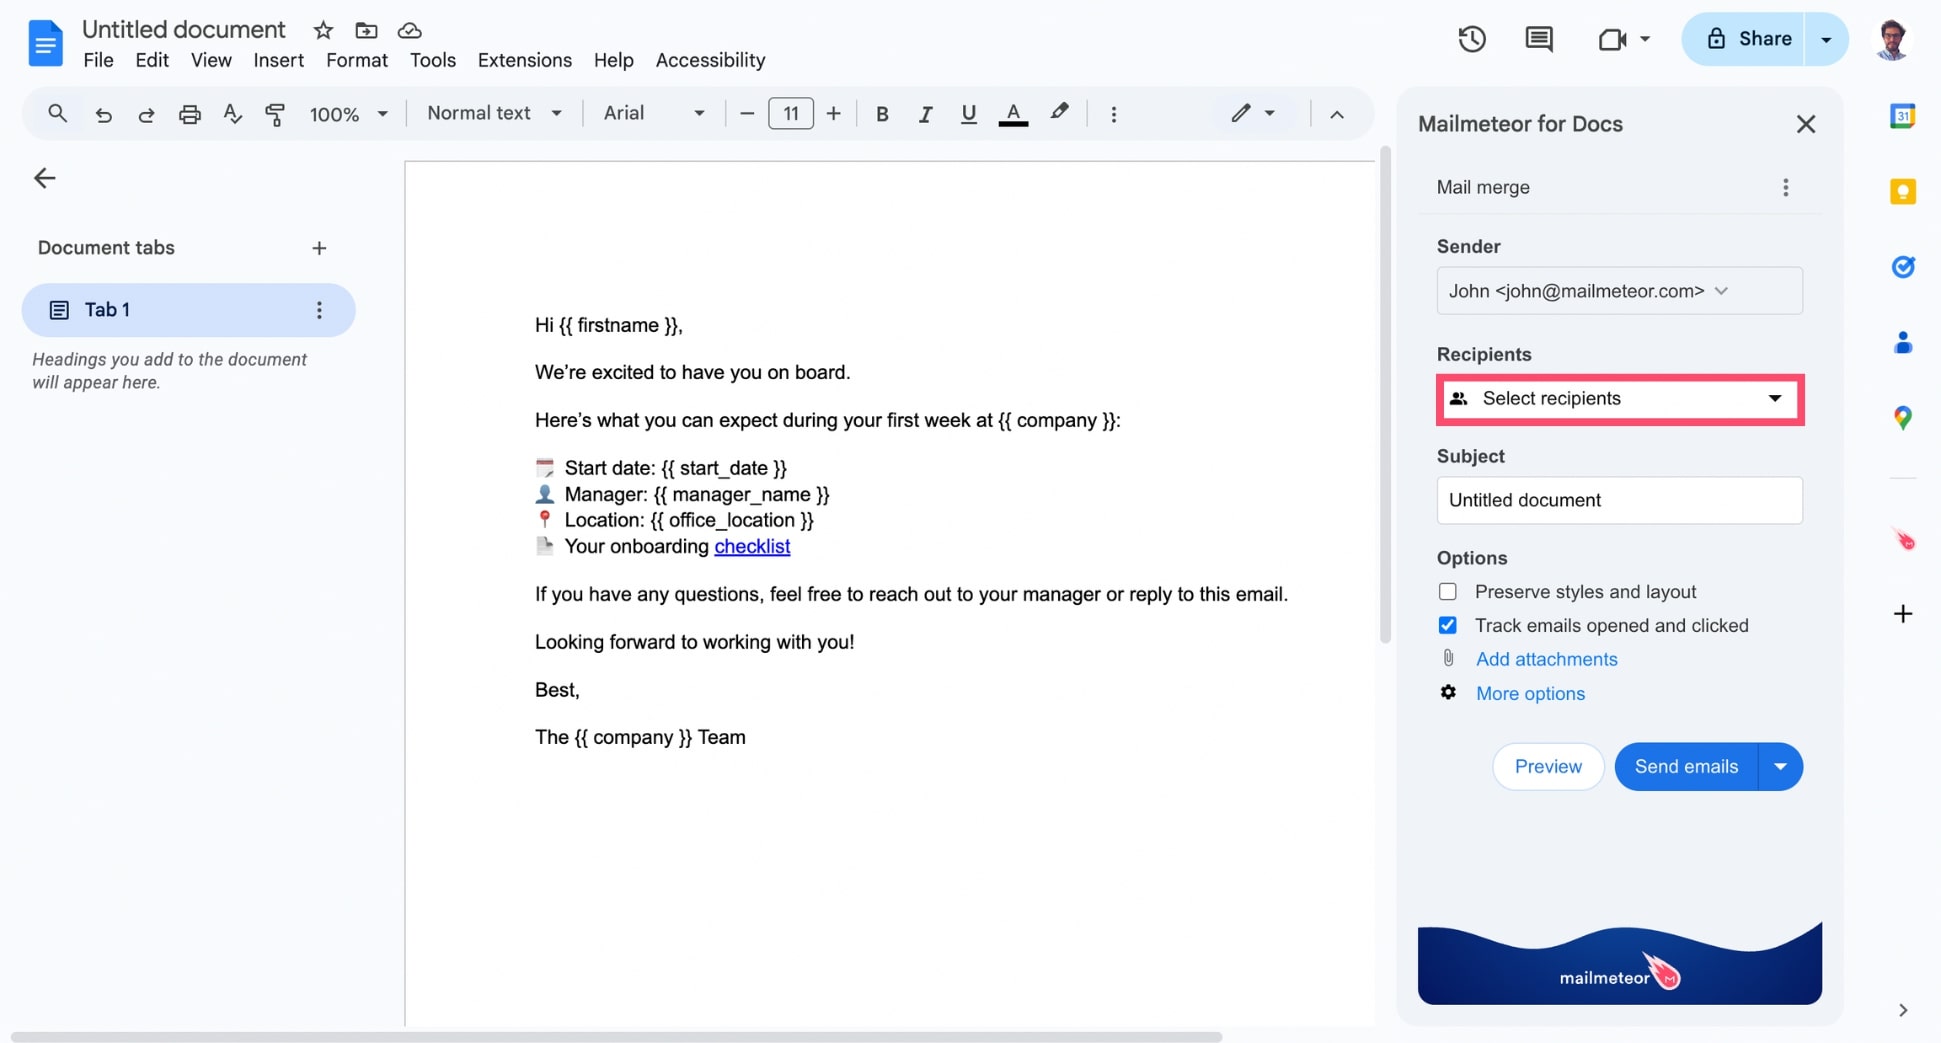This screenshot has height=1043, width=1941.
Task: Open Google Calendar from the side panel
Action: pyautogui.click(x=1904, y=115)
